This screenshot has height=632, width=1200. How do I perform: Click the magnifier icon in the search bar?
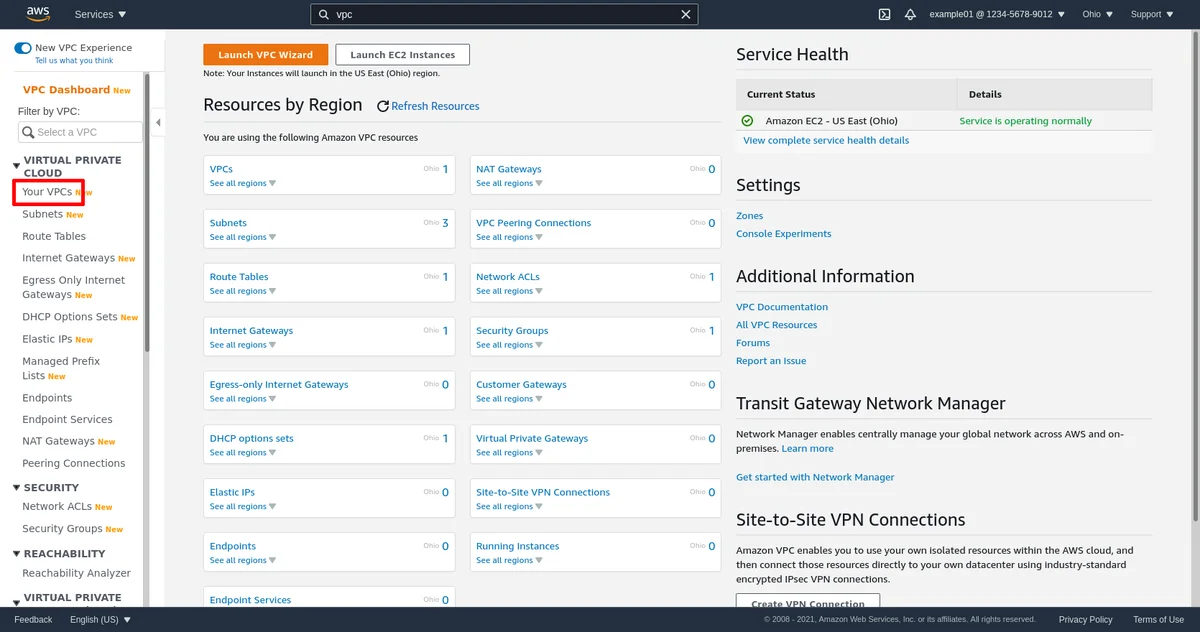(x=323, y=14)
